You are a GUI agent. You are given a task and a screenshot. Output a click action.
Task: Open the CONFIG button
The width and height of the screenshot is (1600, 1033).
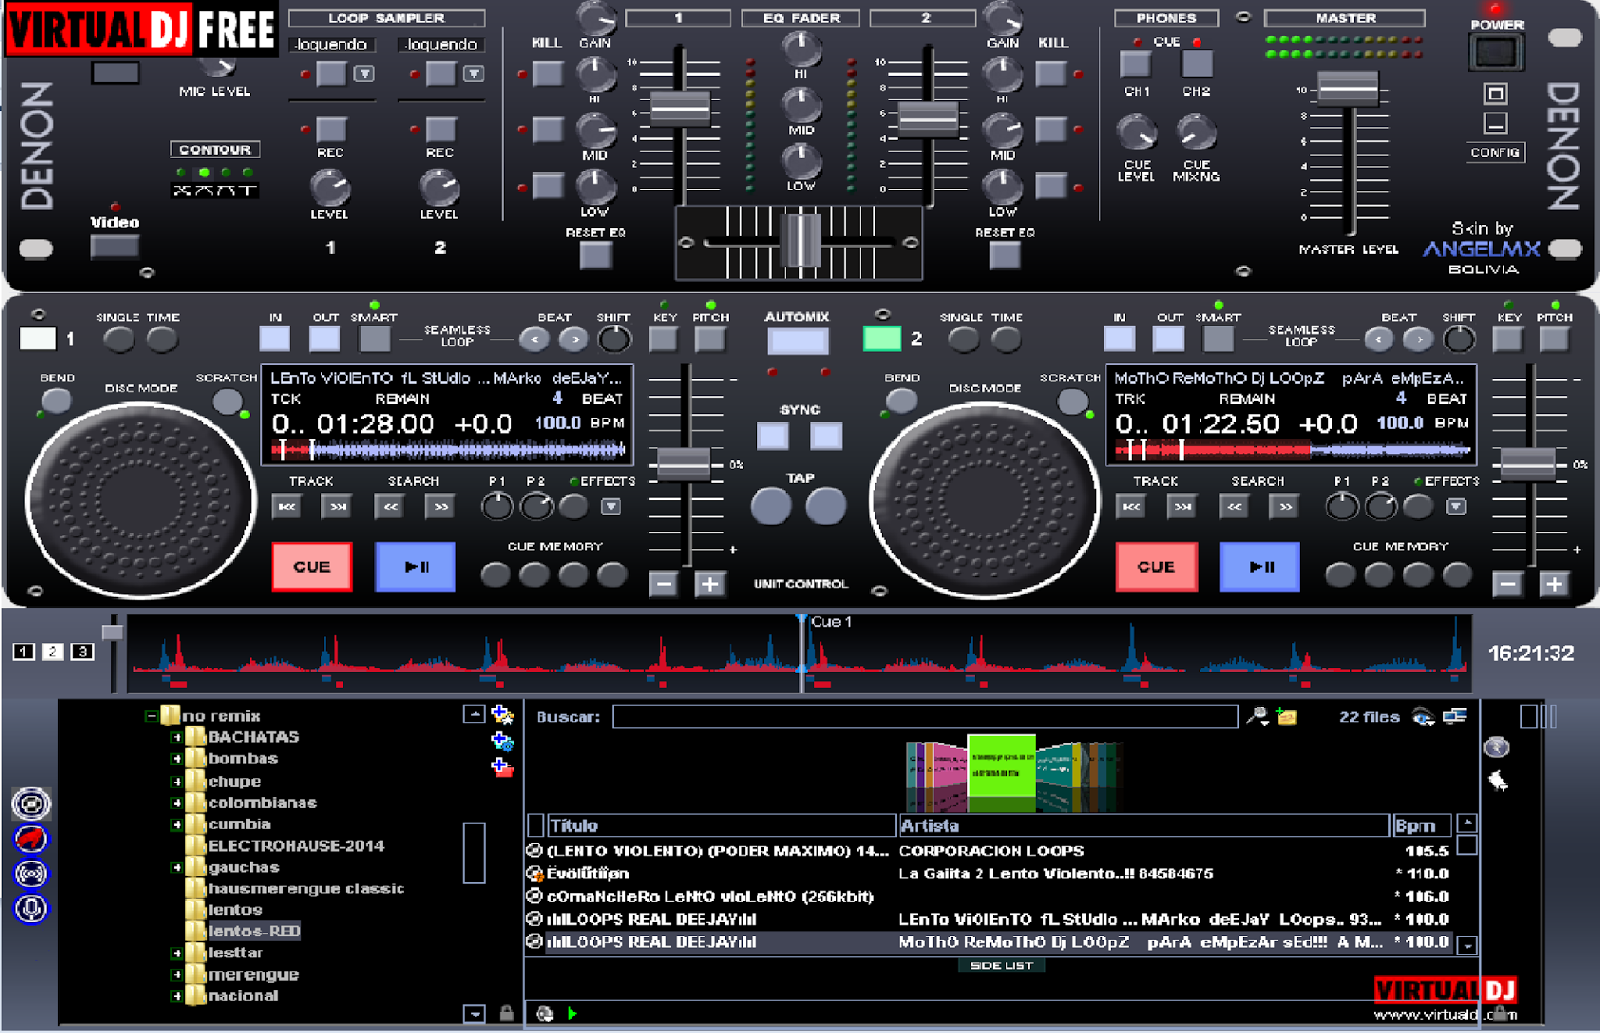coord(1496,153)
